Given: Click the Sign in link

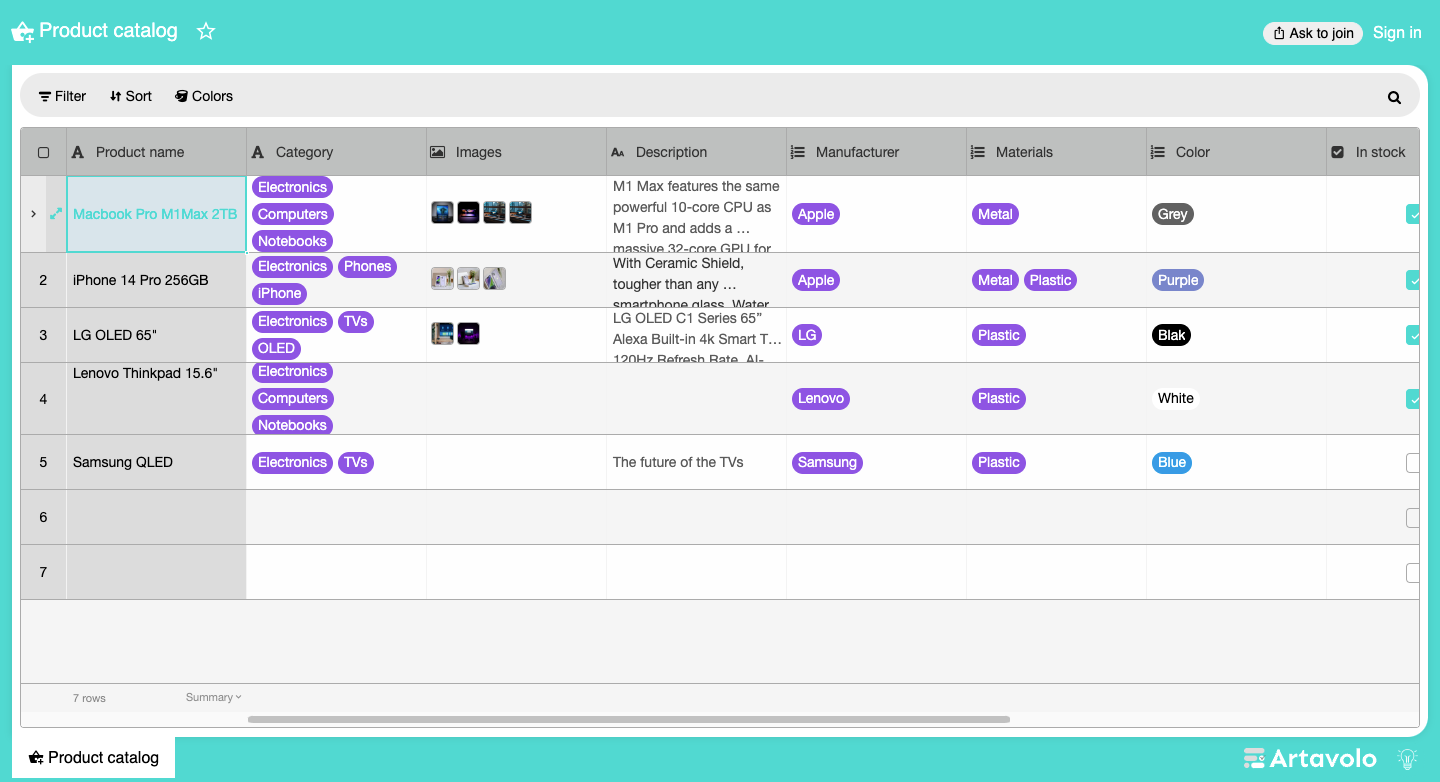Looking at the screenshot, I should coord(1397,32).
